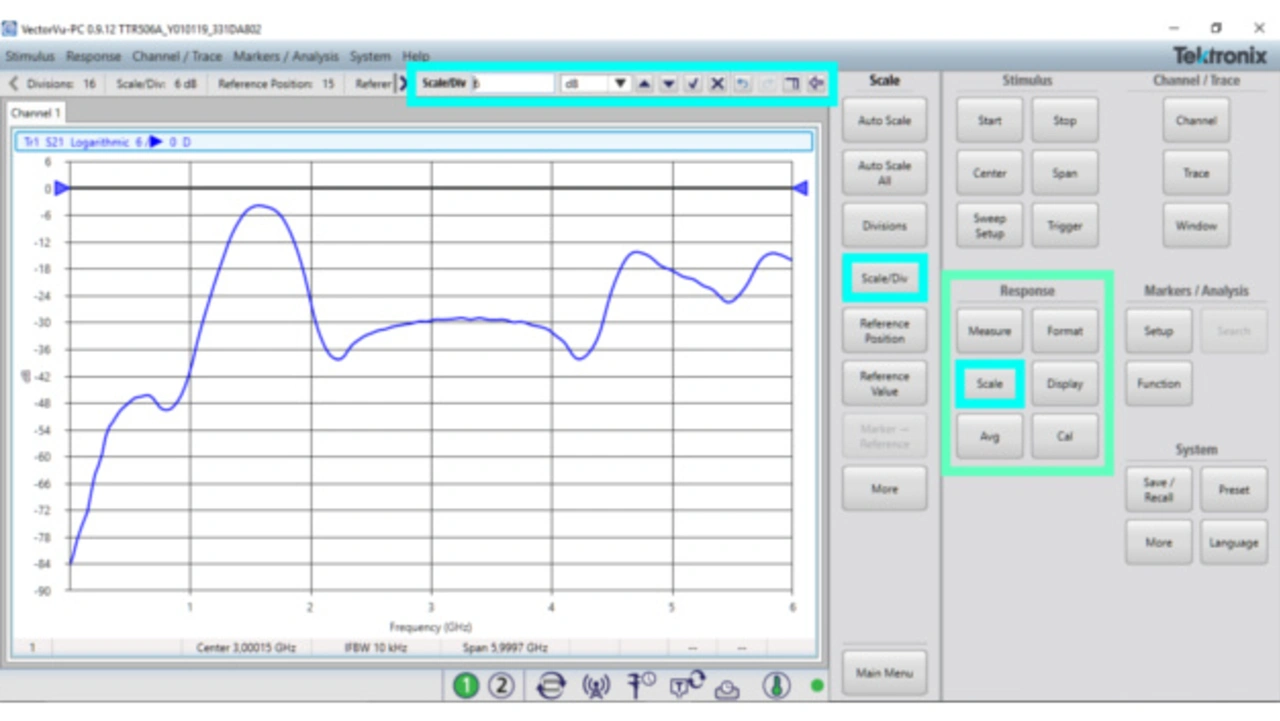Collapse the info bar using left chevron
The image size is (1280, 721).
click(x=14, y=84)
